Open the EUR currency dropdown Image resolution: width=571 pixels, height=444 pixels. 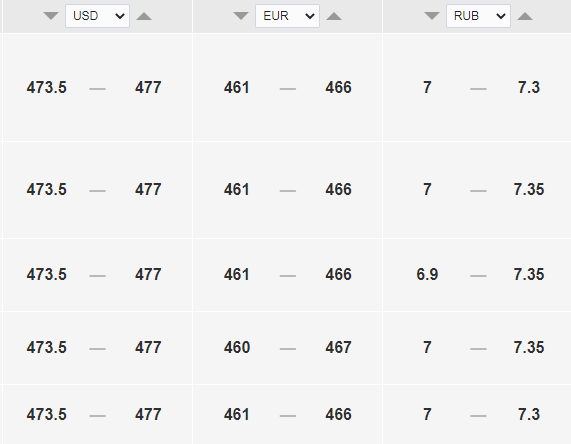pos(287,16)
